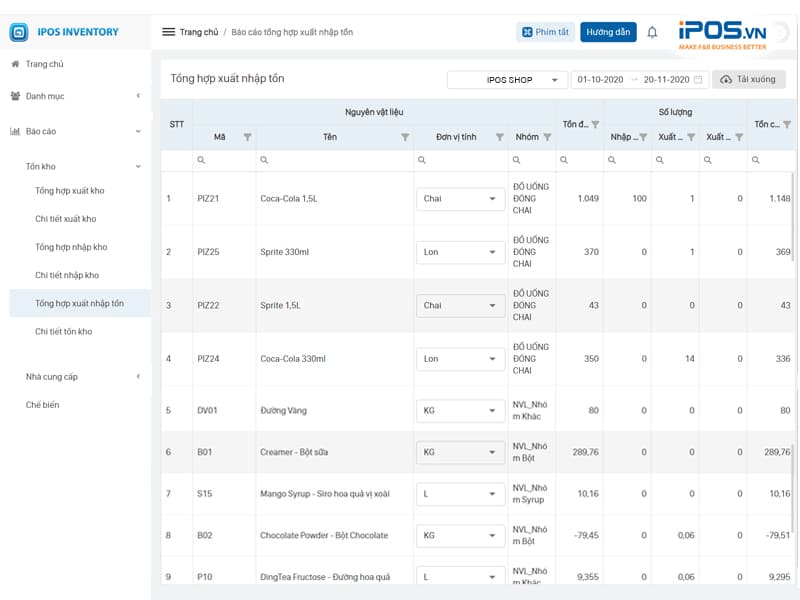Click the filter icon on Mã column
The image size is (800, 600).
[247, 137]
